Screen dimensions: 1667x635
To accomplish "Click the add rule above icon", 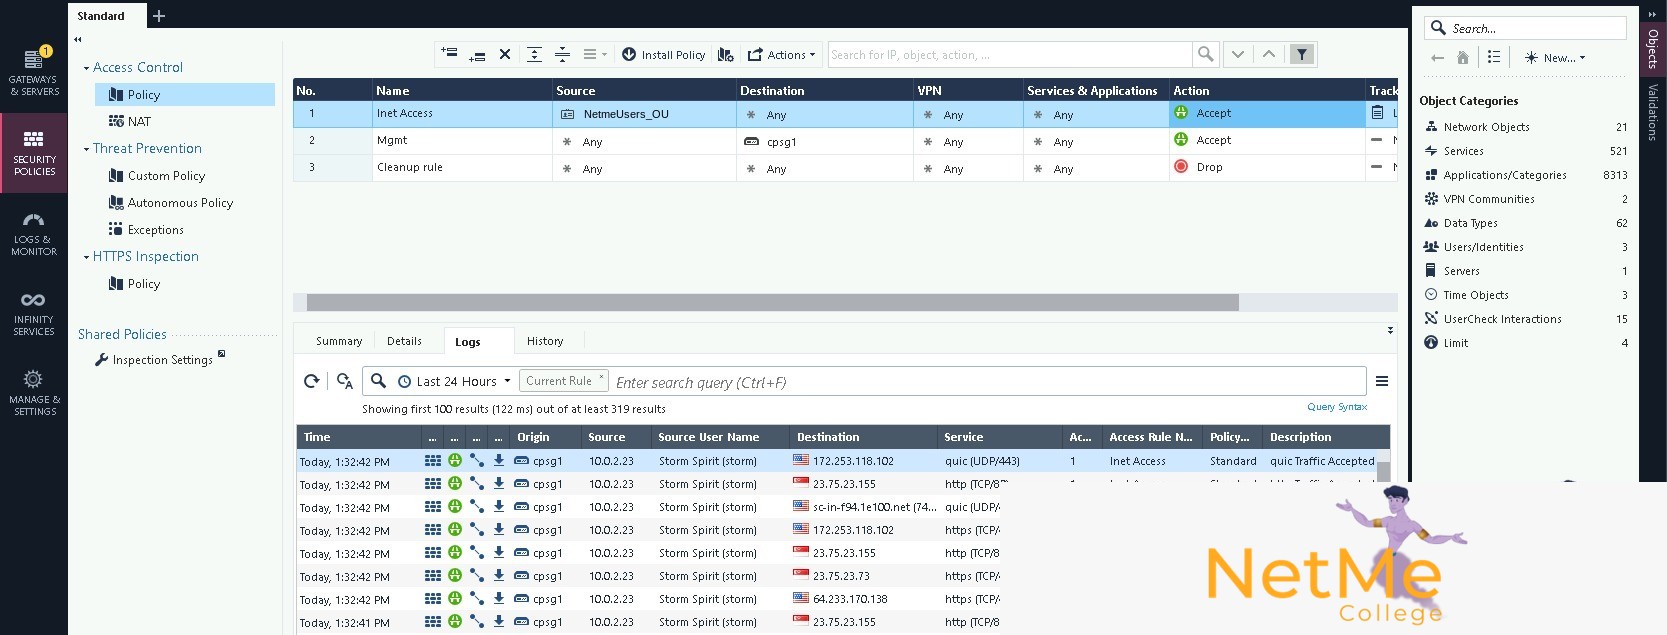I will 449,54.
